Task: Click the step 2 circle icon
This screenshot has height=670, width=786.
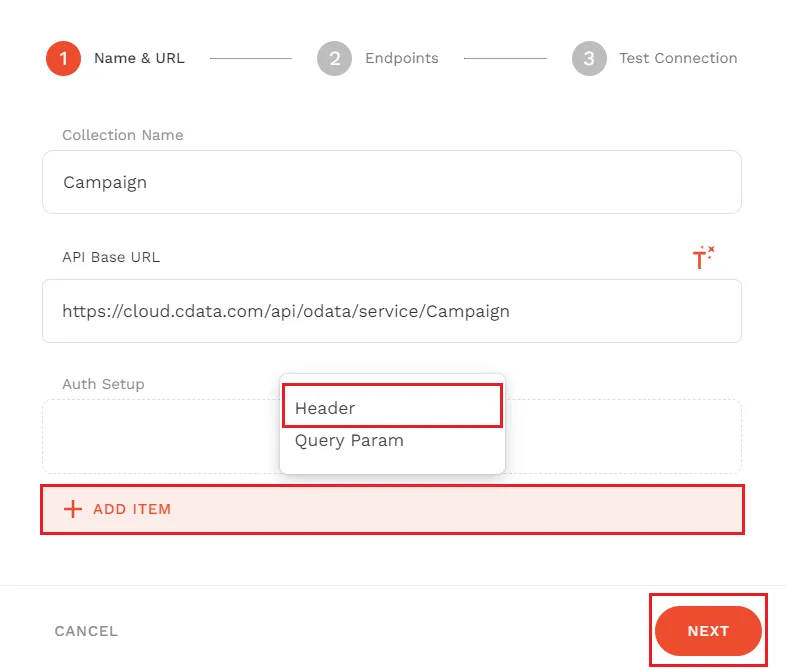Action: (x=334, y=58)
